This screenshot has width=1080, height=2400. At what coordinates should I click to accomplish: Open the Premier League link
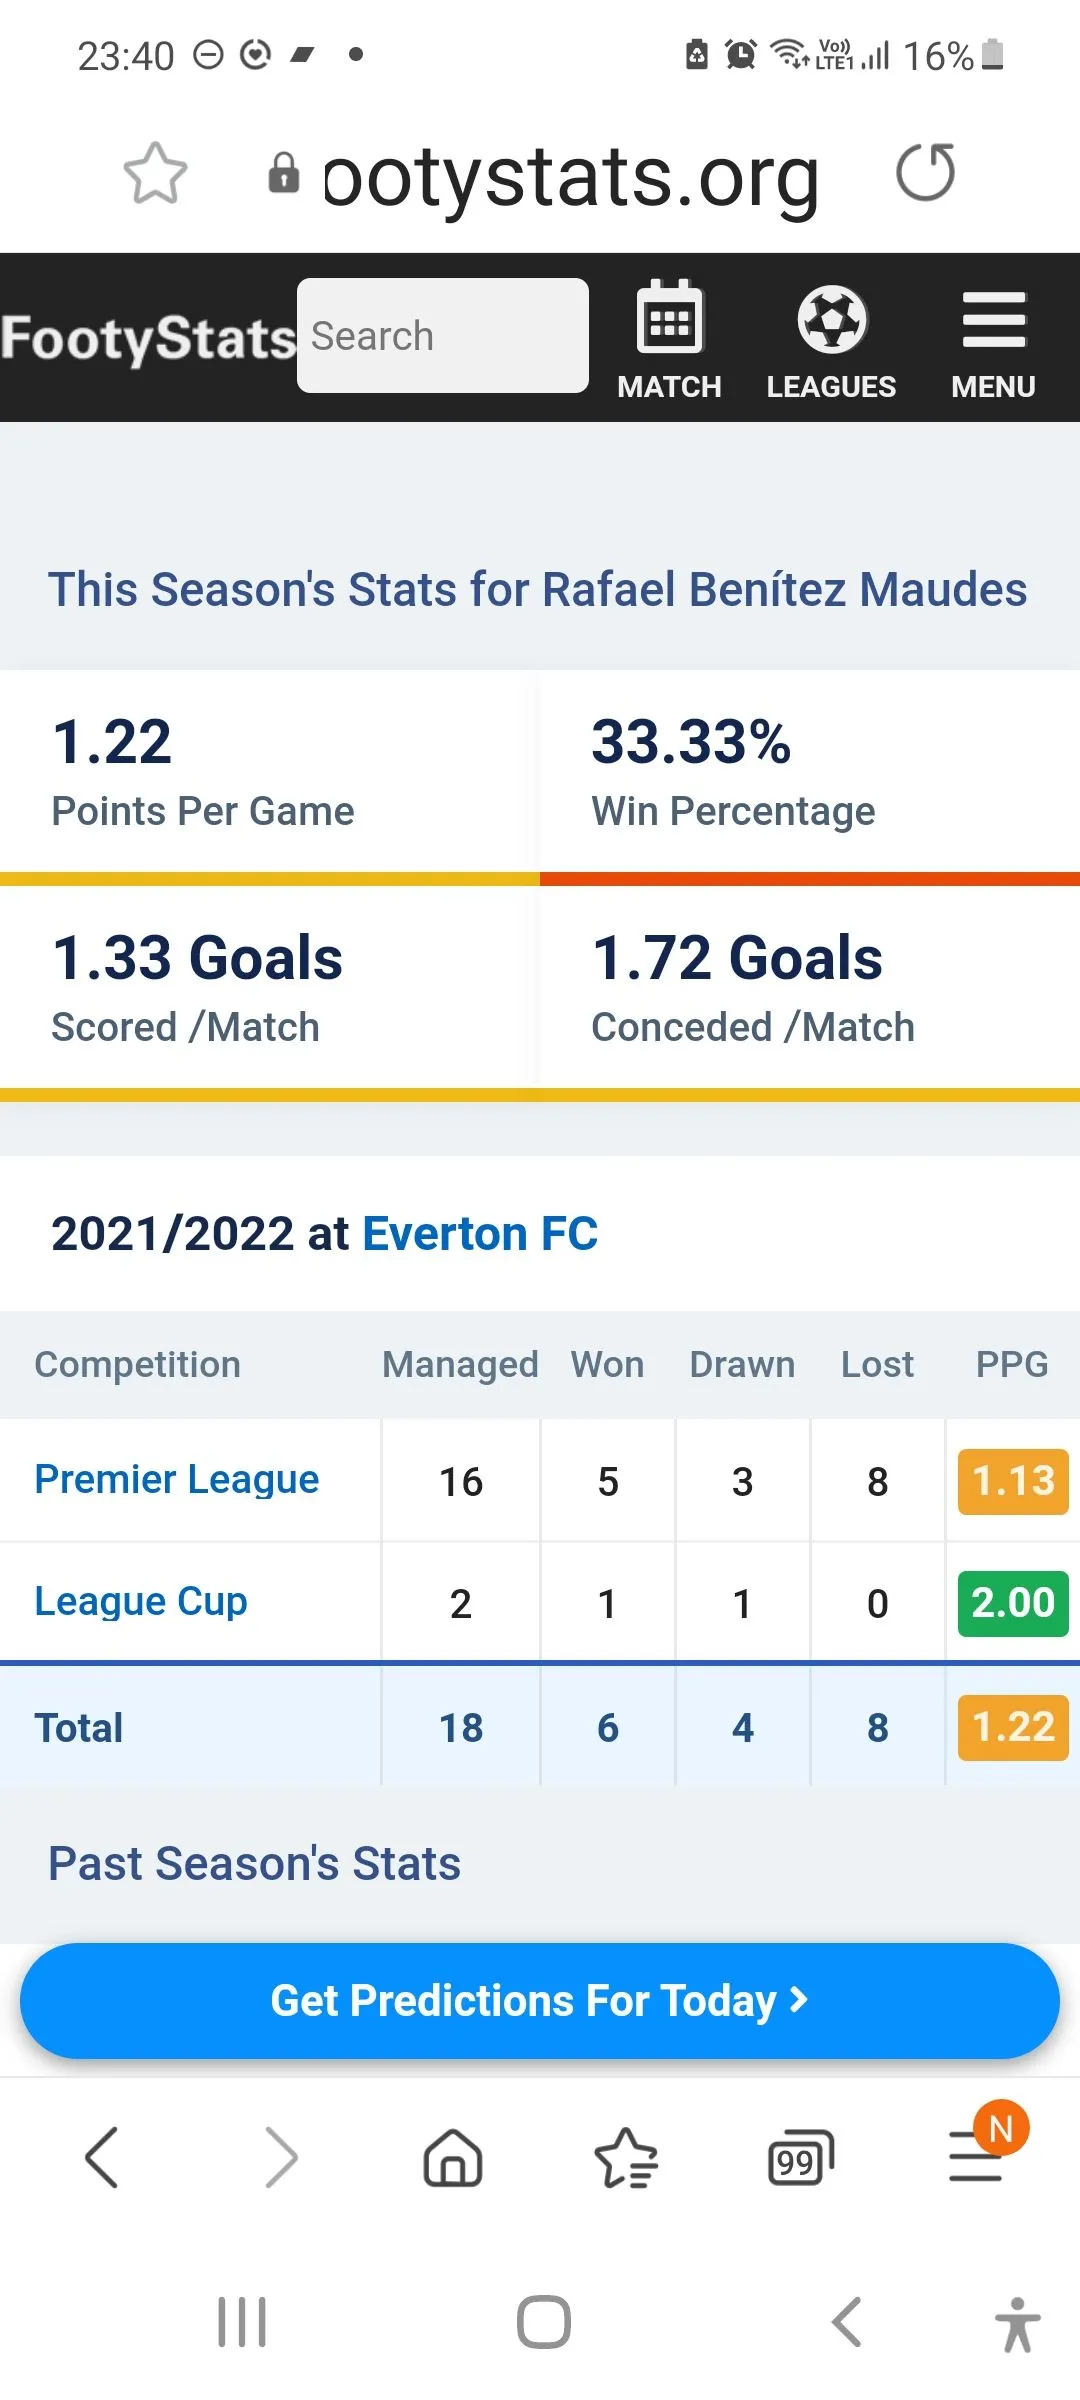[177, 1480]
